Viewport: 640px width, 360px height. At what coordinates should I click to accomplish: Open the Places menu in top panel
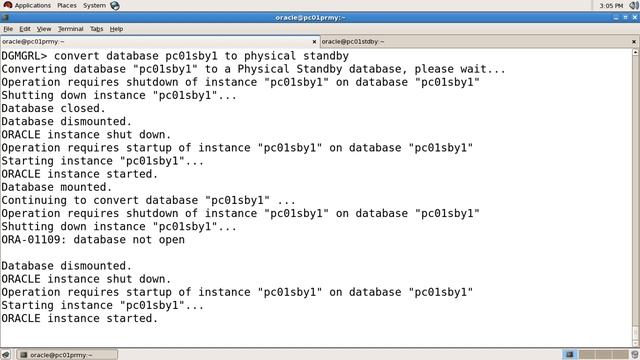(x=67, y=5)
